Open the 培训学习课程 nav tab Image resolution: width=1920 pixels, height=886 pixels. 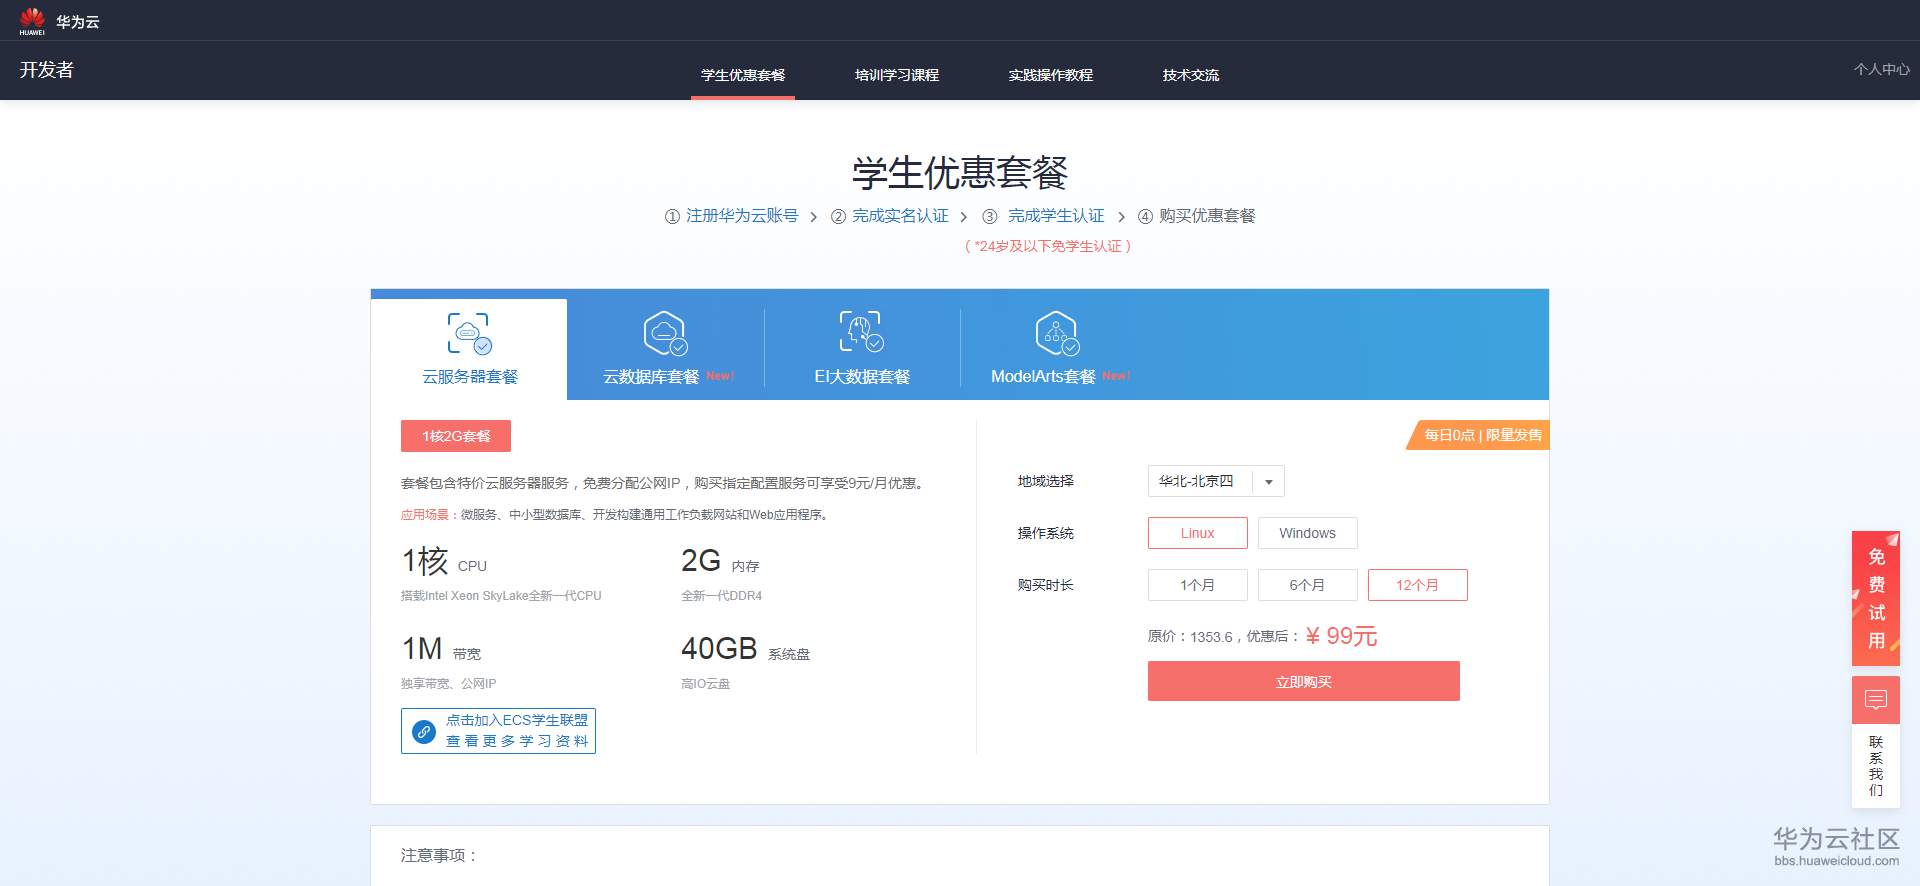(897, 75)
